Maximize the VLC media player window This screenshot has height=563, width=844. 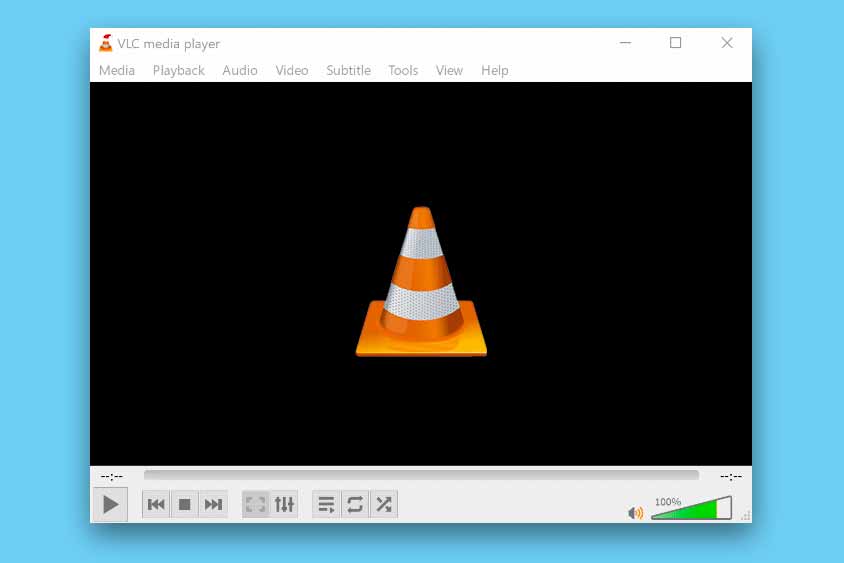pyautogui.click(x=676, y=43)
